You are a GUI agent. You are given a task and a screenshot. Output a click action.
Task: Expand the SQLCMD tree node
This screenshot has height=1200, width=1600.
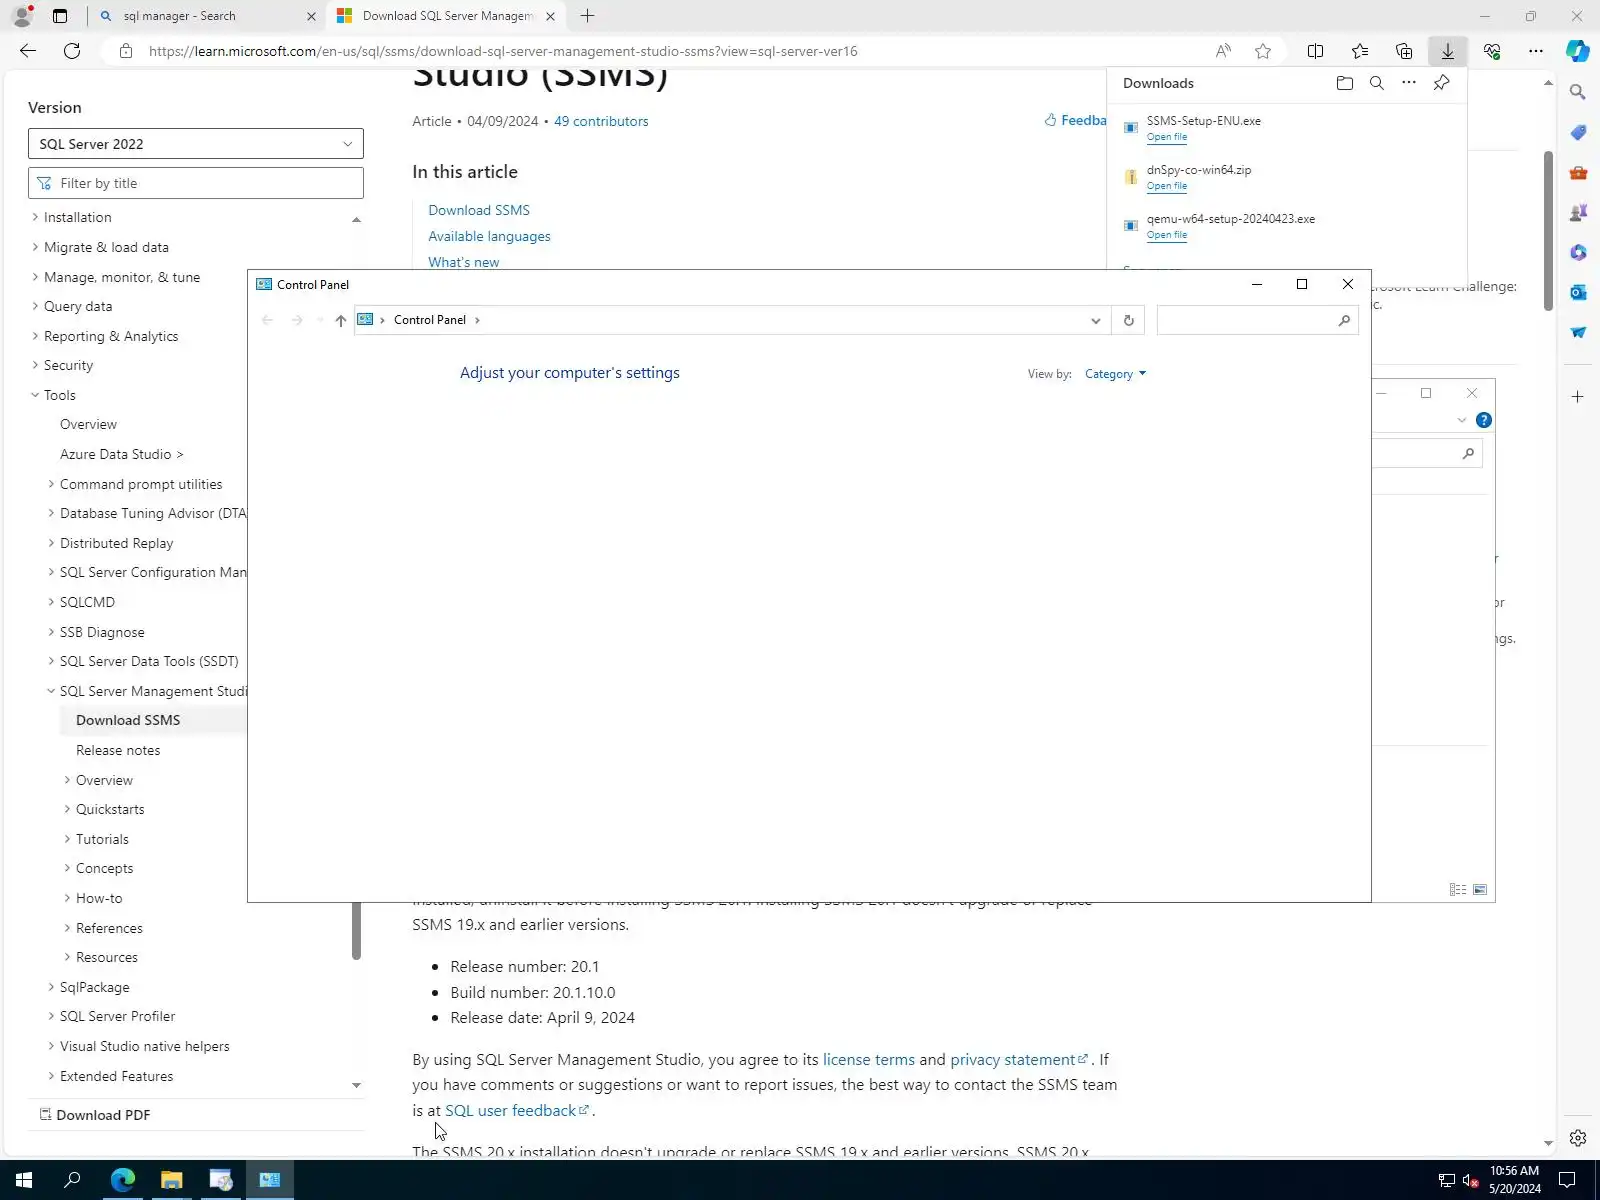51,602
